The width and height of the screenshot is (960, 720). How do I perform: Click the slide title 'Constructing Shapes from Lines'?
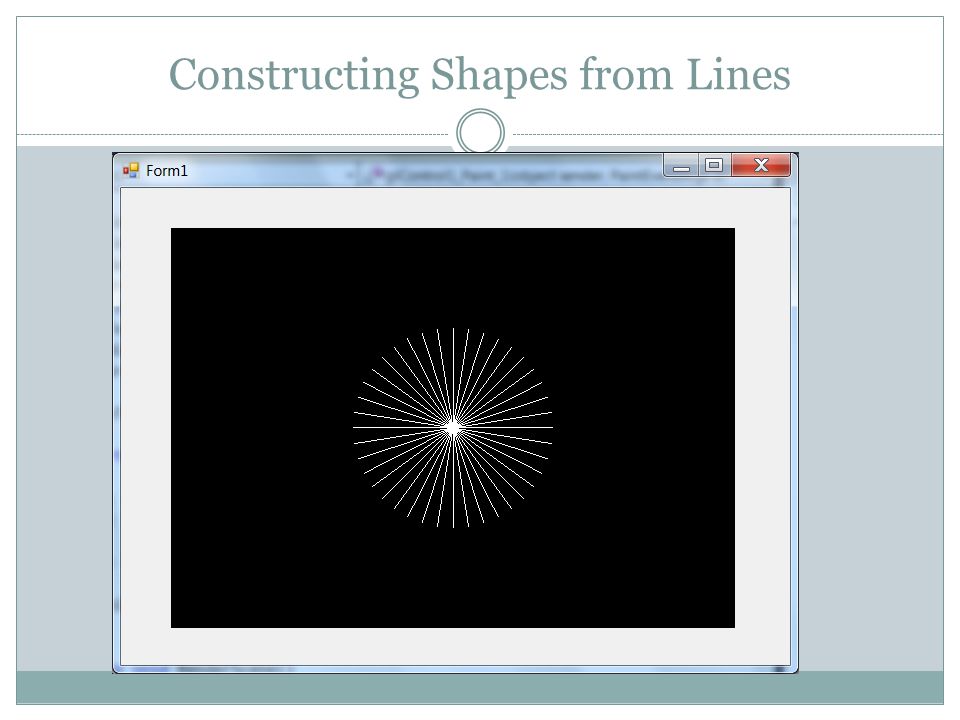(x=479, y=75)
